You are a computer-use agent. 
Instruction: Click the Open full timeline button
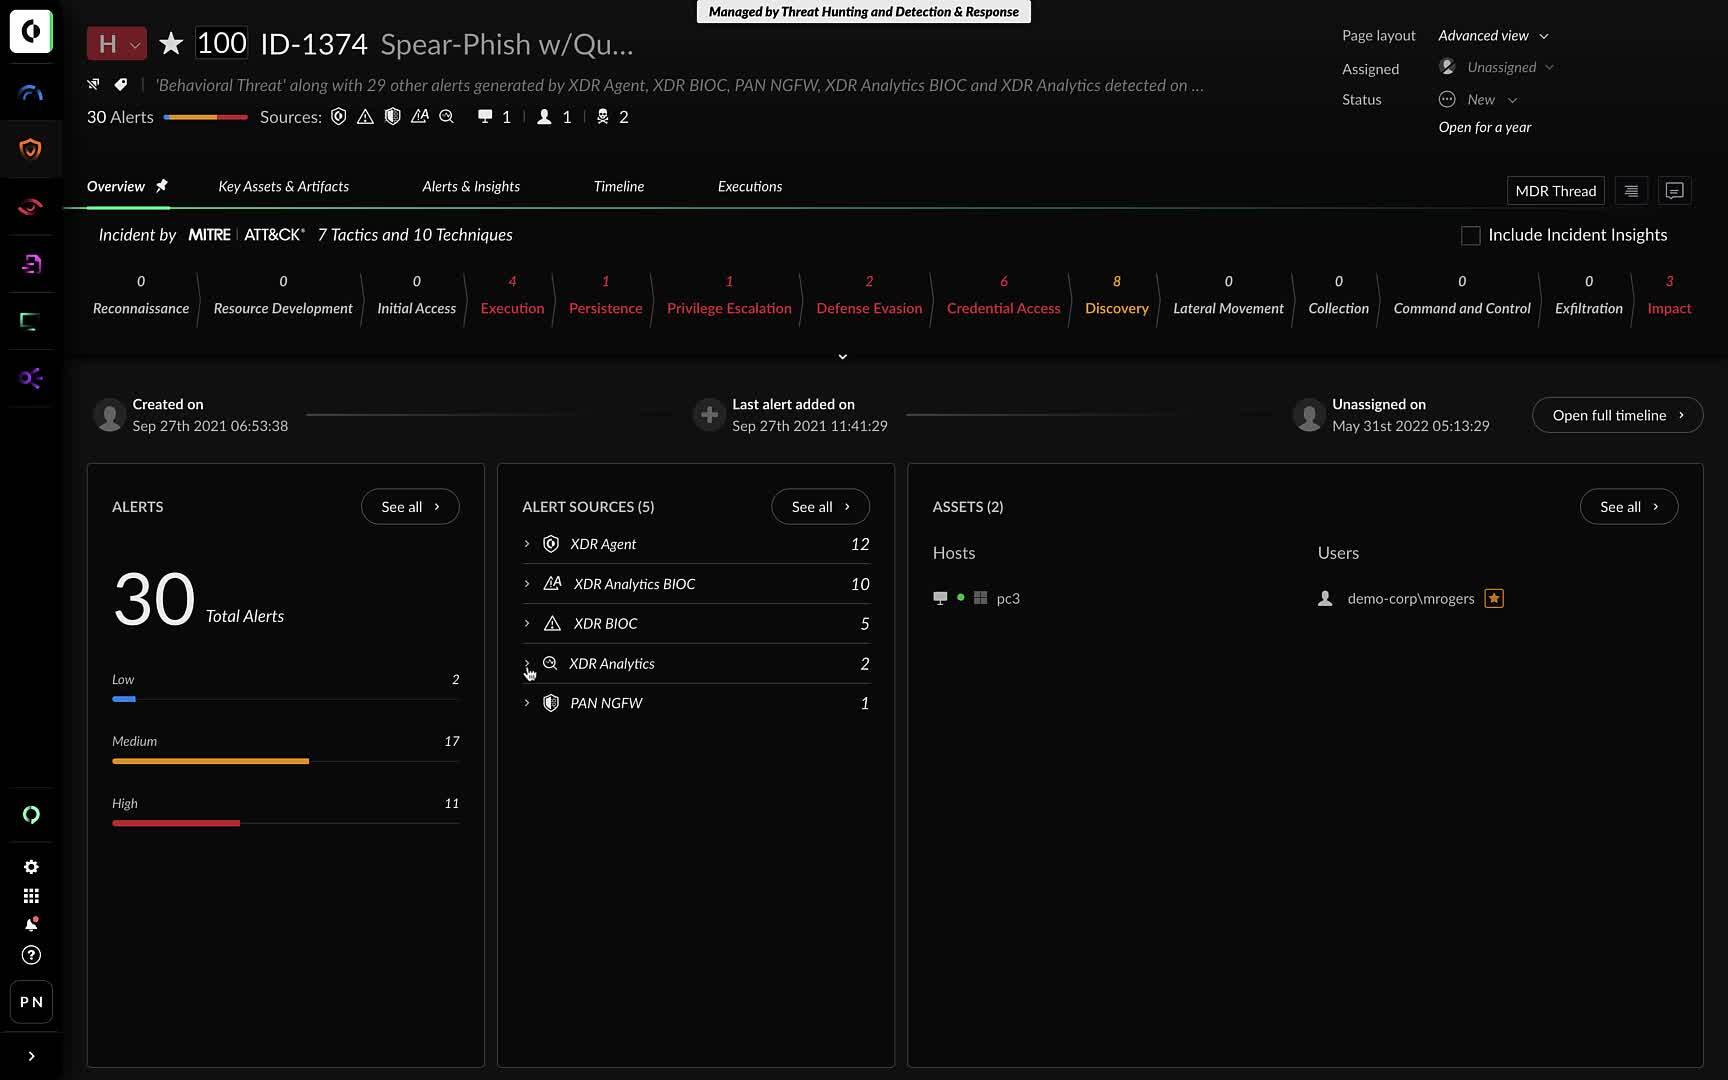click(x=1617, y=415)
